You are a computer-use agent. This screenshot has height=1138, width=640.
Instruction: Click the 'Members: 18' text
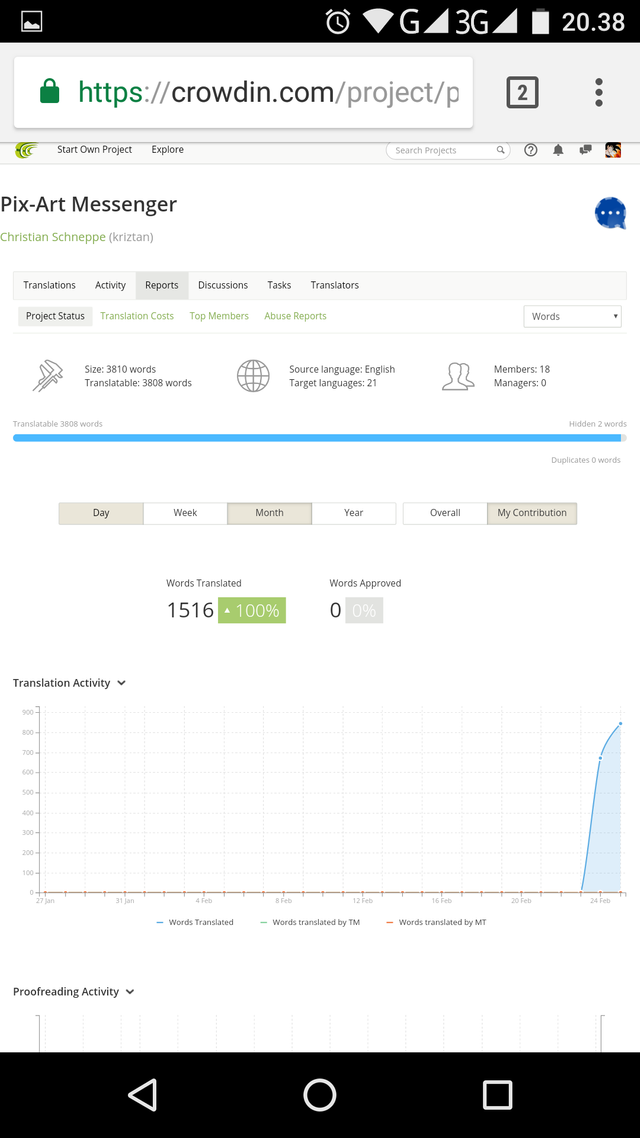point(522,369)
